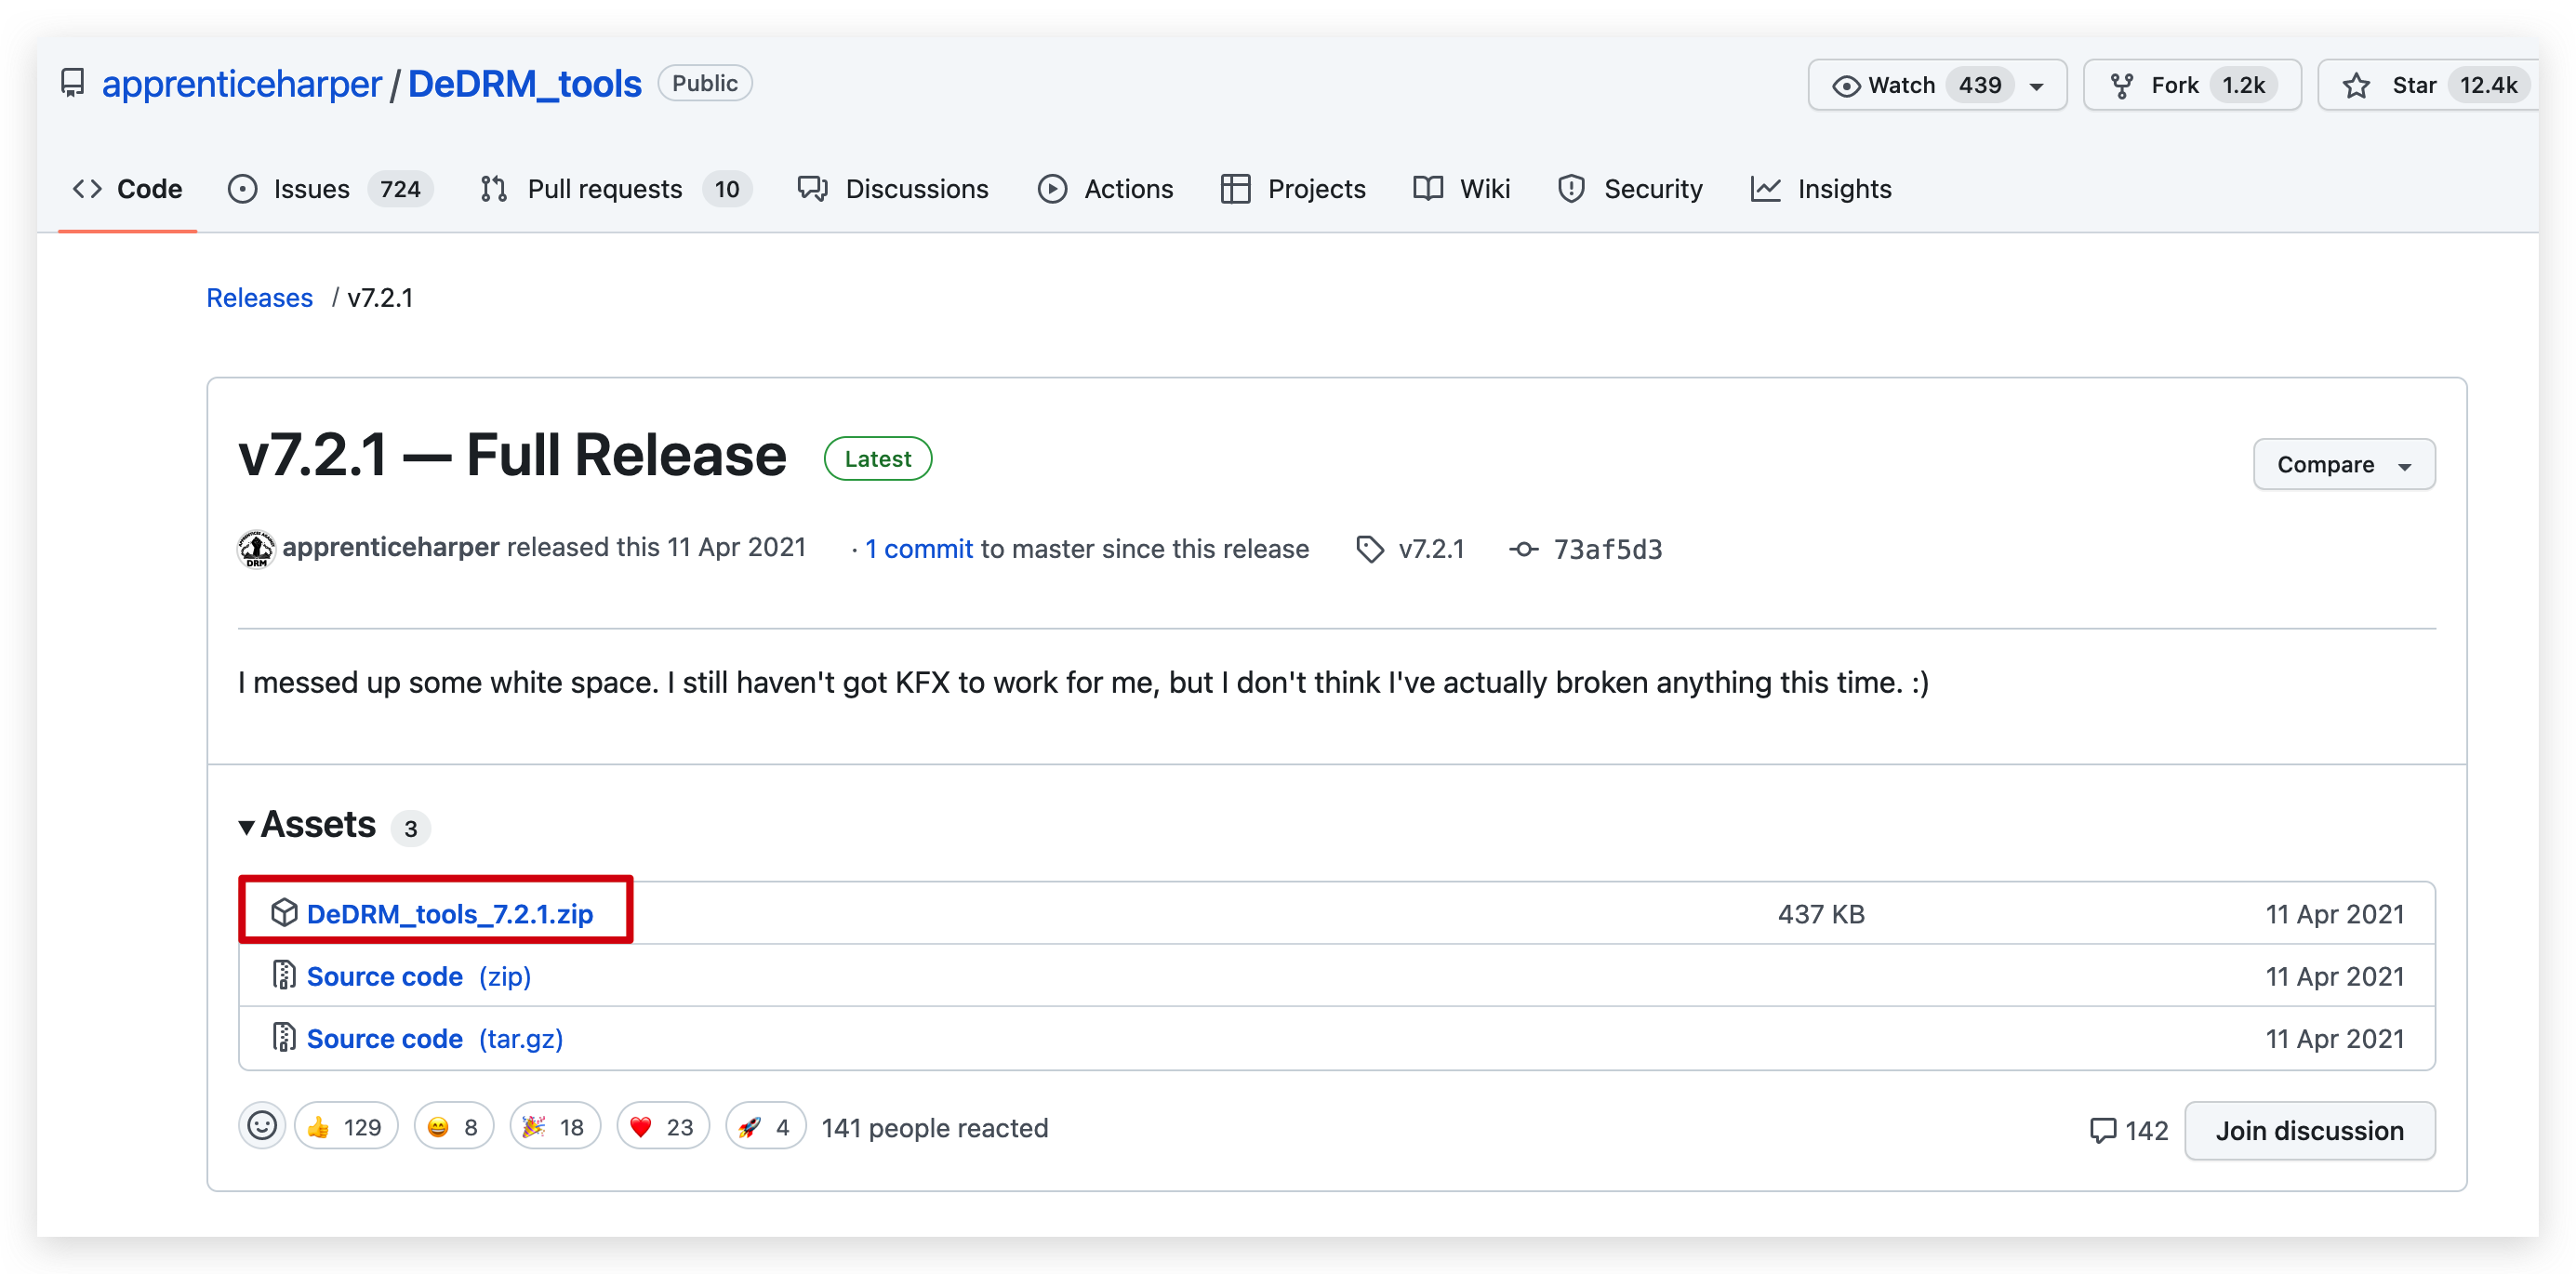Open the apprenticeharper author name link
The width and height of the screenshot is (2576, 1274).
(x=390, y=547)
